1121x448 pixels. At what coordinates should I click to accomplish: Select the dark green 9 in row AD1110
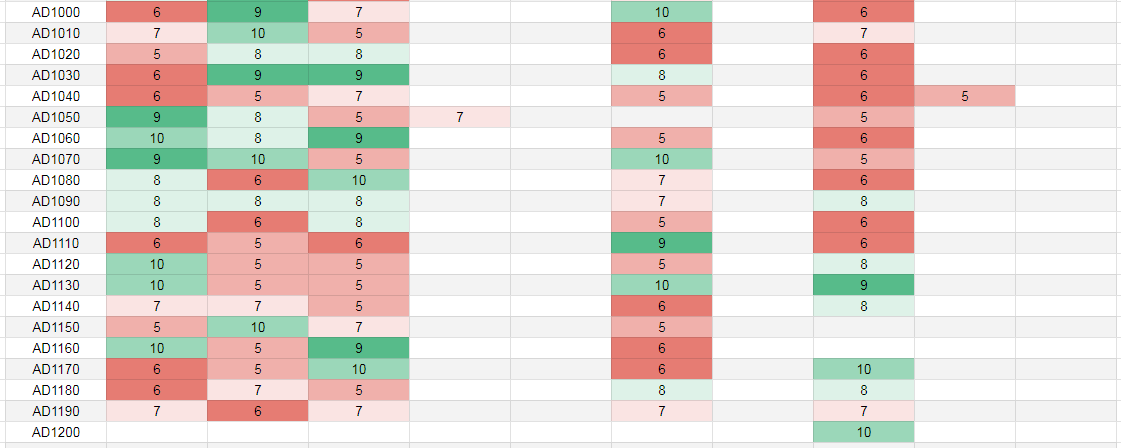pos(661,243)
